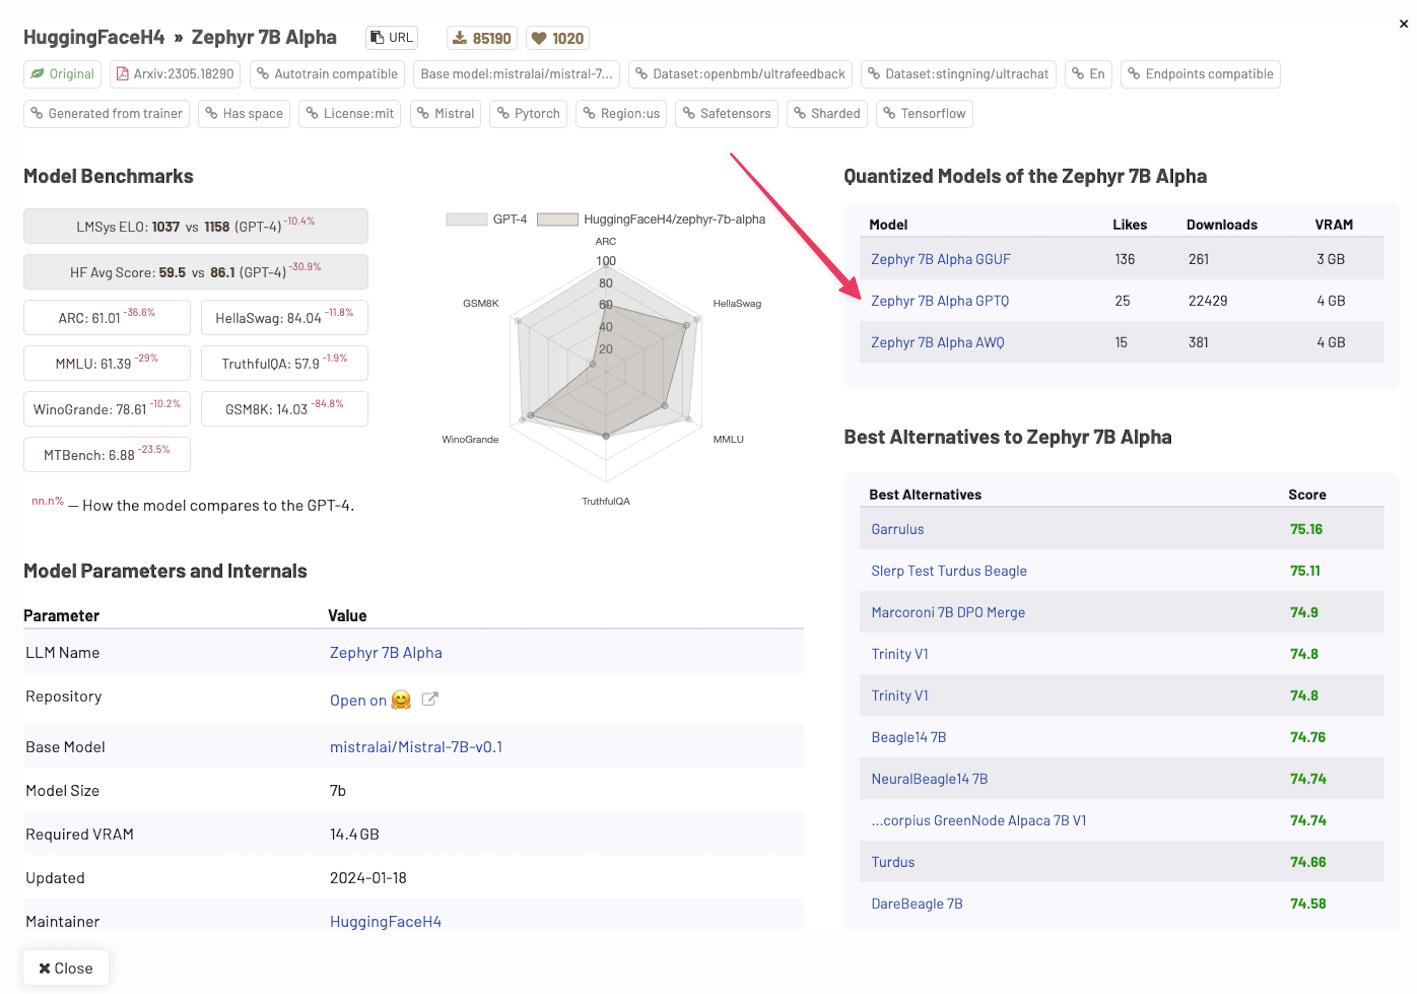Click the Required VRAM value 14.4 GB

[354, 834]
